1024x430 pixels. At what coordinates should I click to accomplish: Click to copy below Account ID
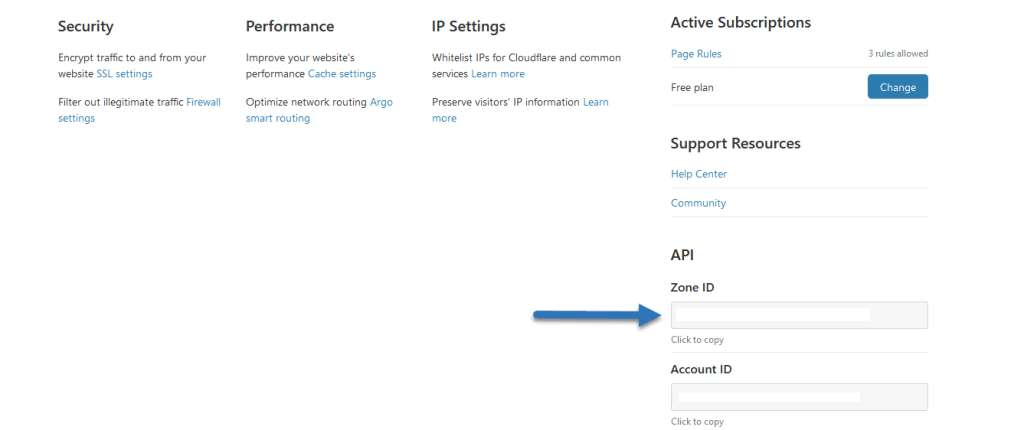click(x=697, y=422)
